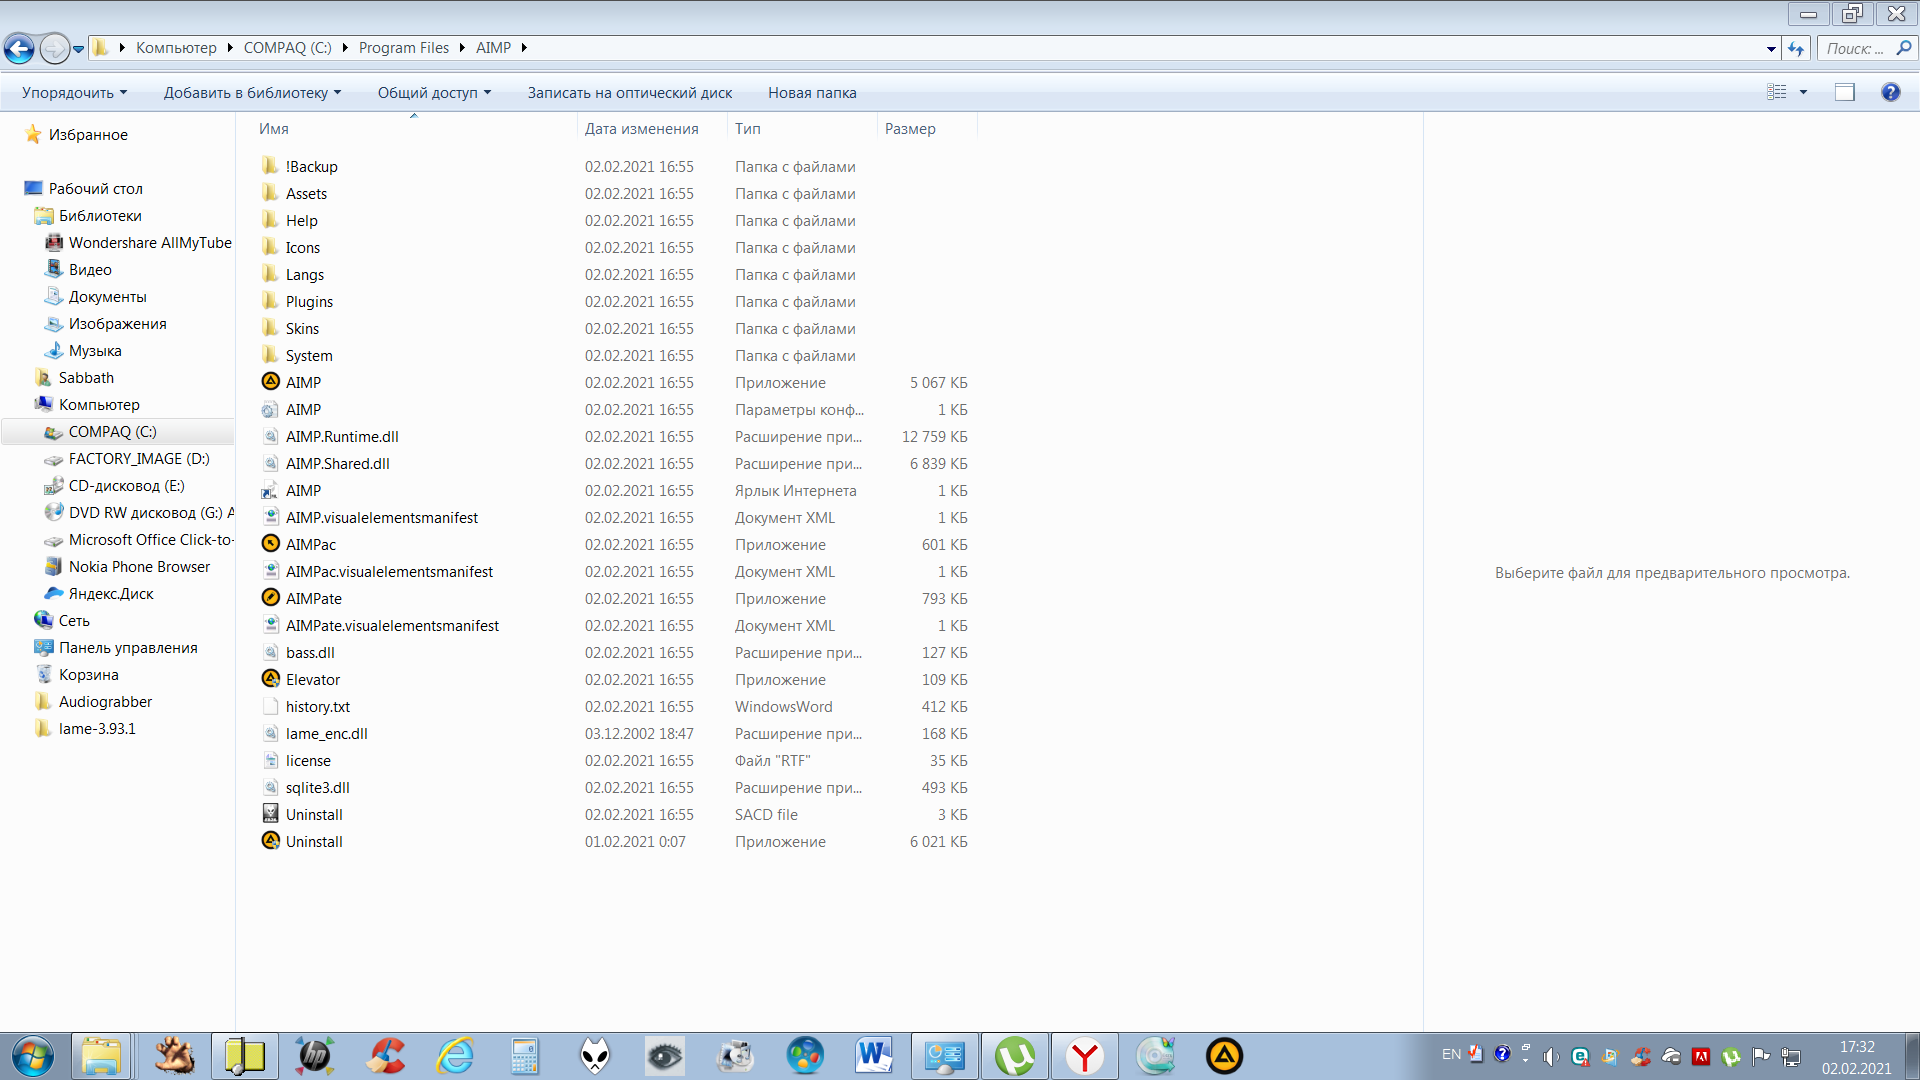
Task: Open AIMP player from the taskbar
Action: [1224, 1056]
